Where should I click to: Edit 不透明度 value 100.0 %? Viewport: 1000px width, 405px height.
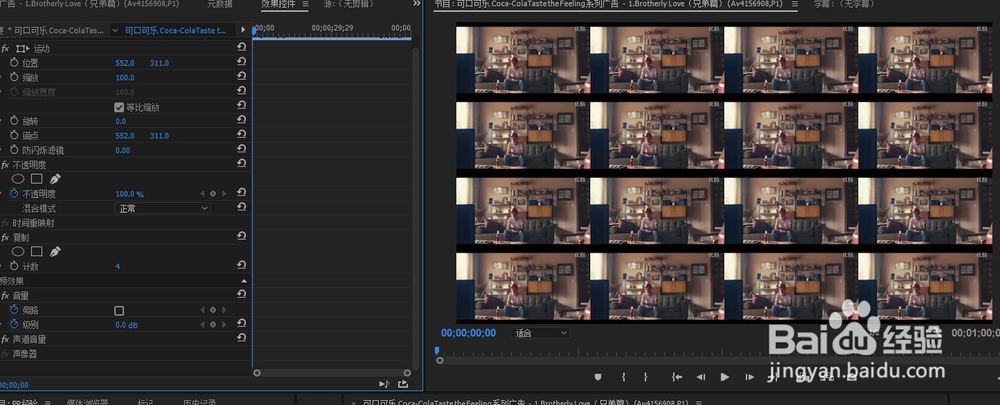tap(129, 194)
